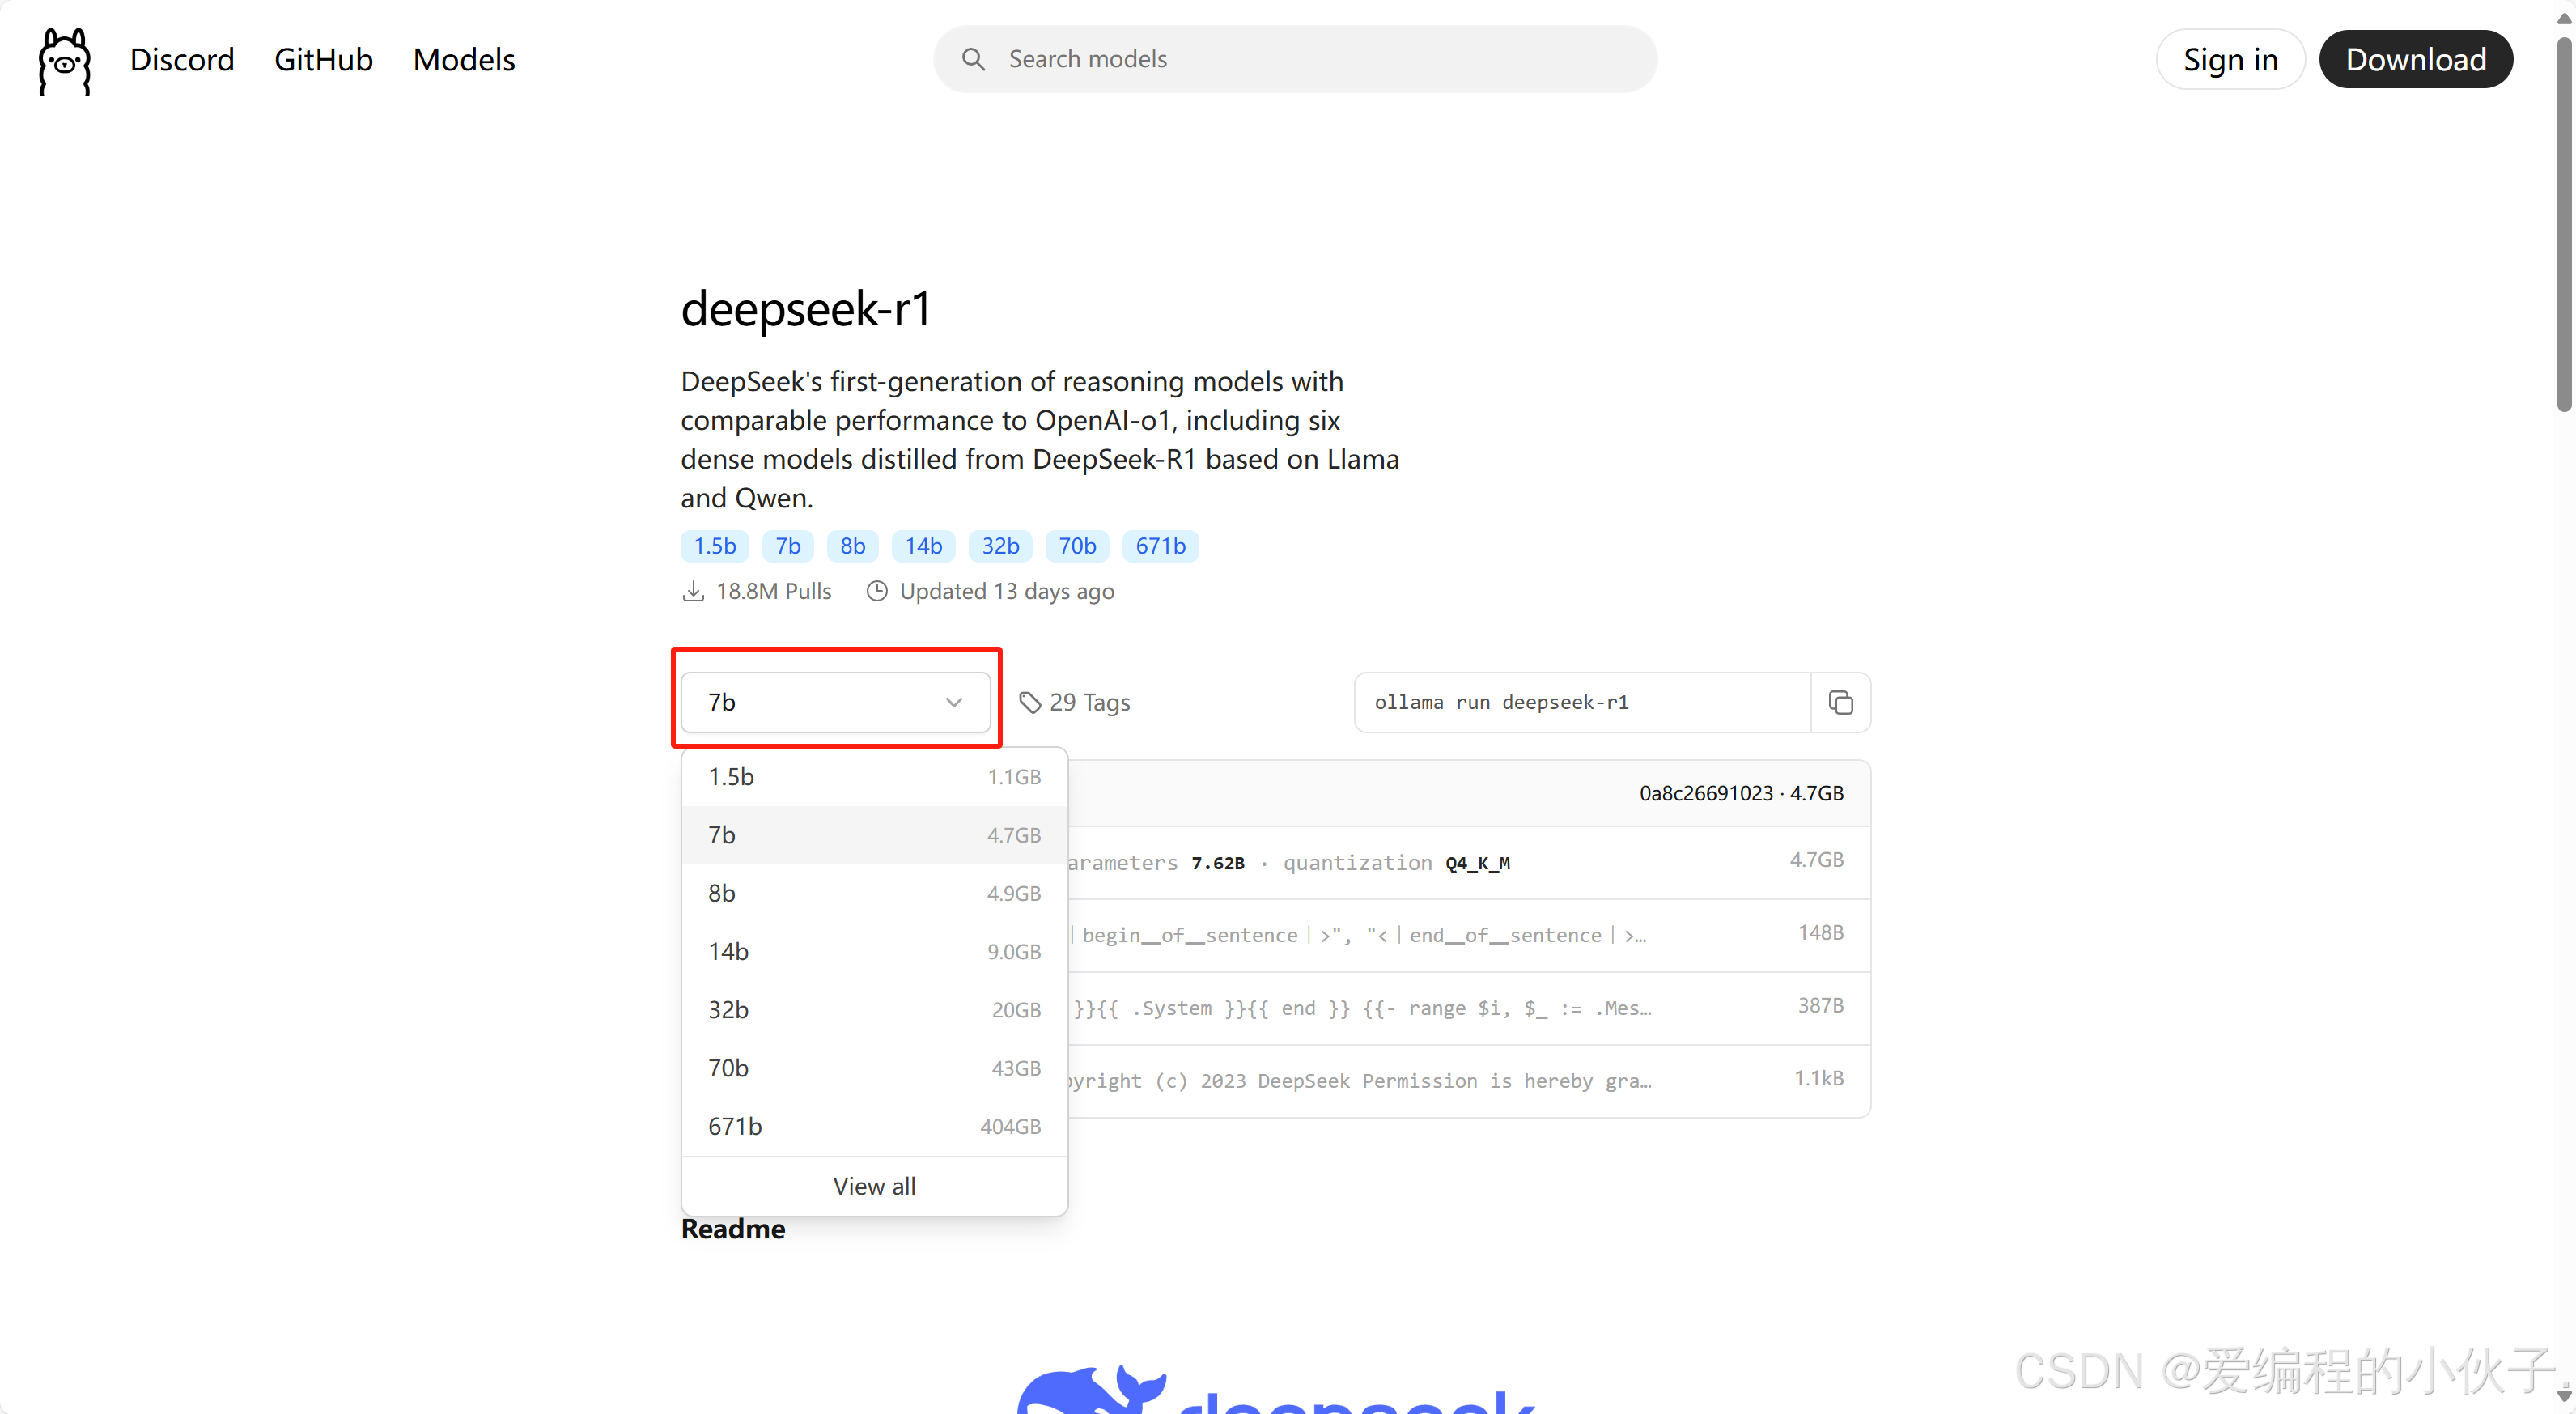Click the Ollama llama logo
This screenshot has width=2576, height=1414.
(63, 61)
